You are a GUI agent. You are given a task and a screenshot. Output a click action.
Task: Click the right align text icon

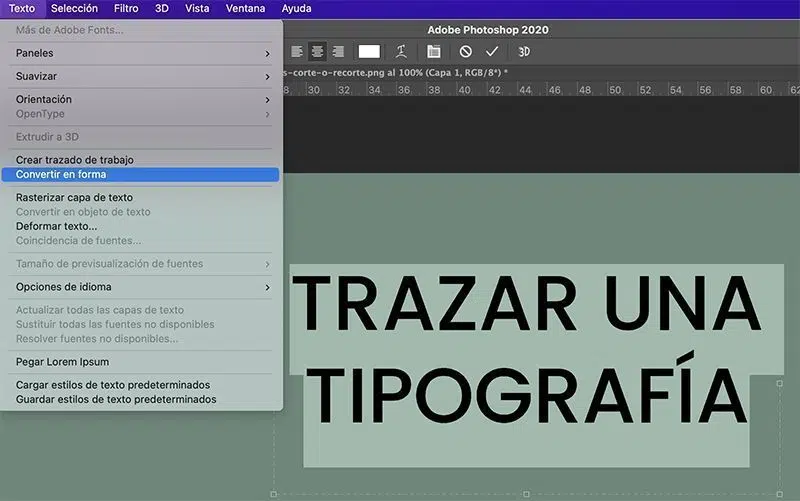click(338, 52)
